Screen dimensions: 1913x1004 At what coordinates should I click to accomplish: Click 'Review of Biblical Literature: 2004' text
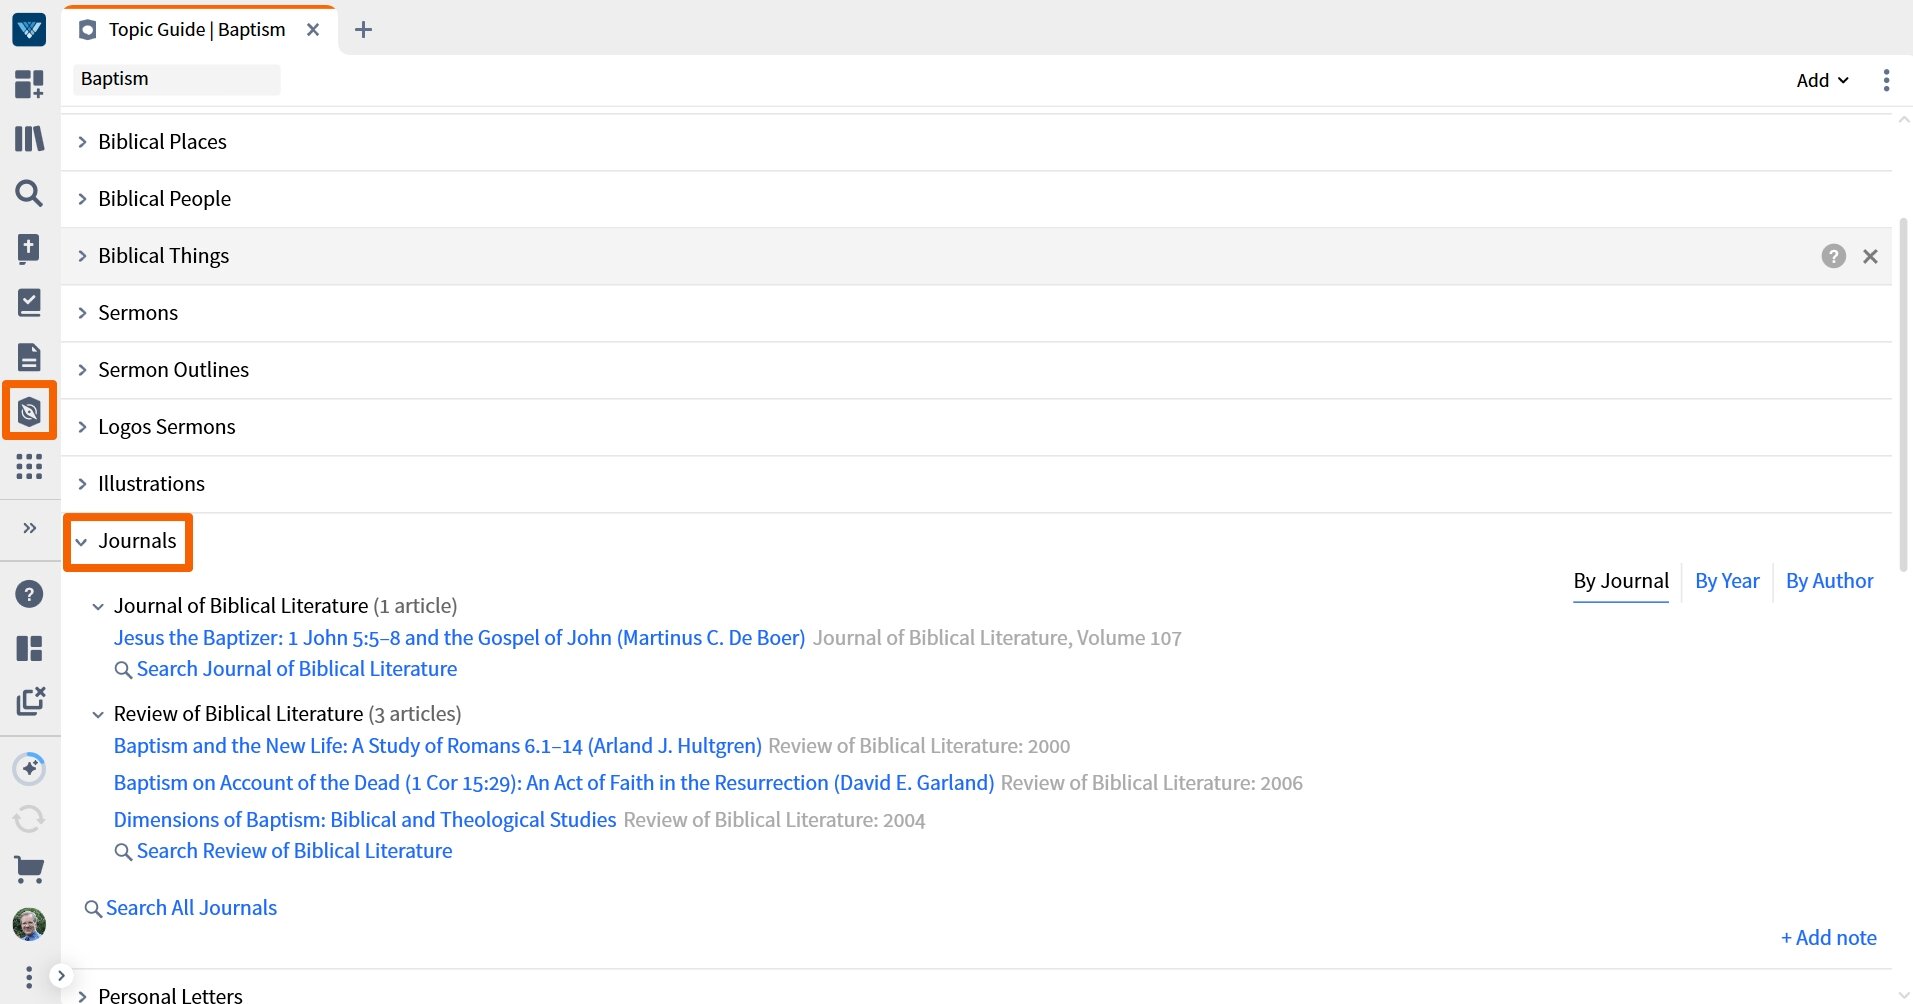click(774, 820)
